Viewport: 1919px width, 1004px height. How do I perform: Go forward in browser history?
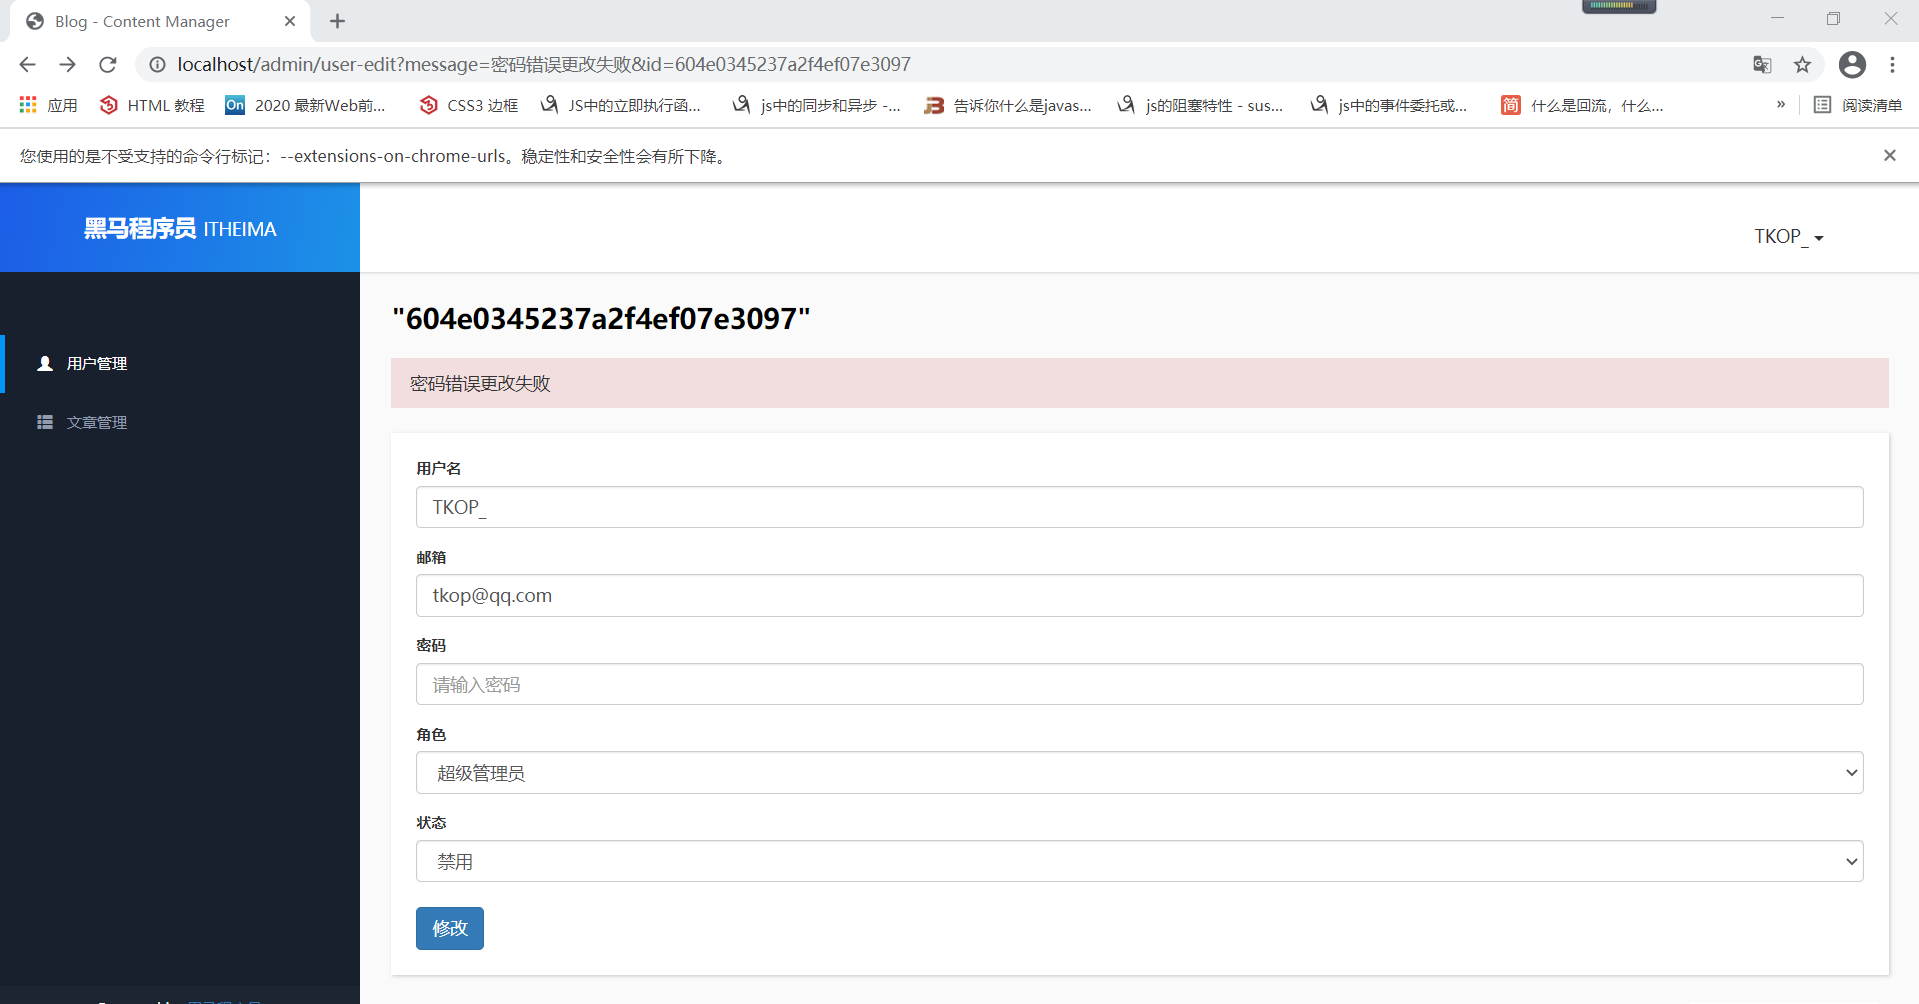click(x=67, y=65)
